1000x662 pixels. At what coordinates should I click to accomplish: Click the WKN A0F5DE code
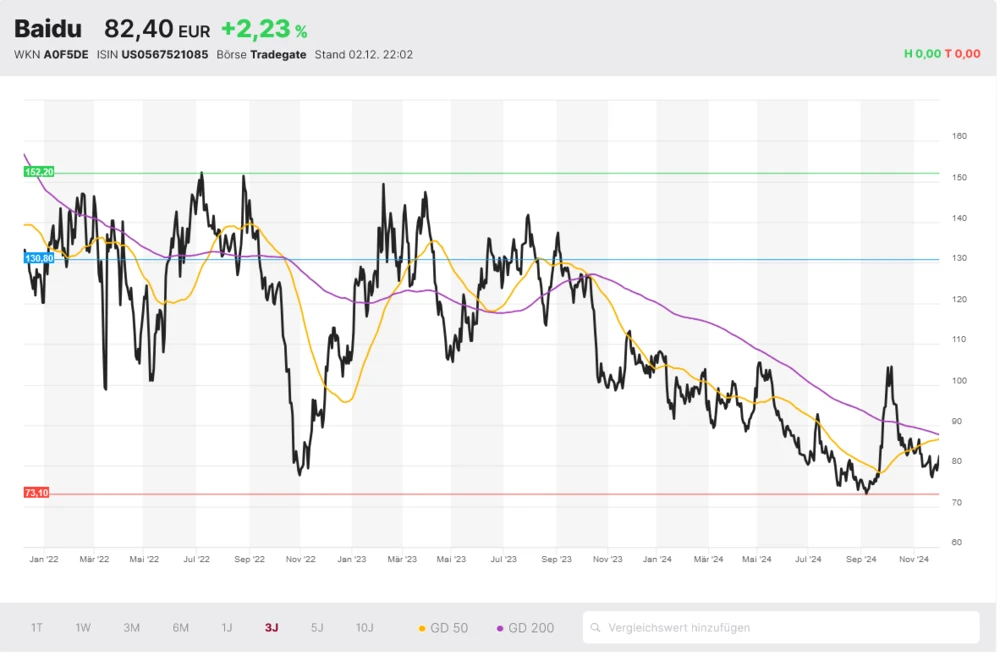pos(68,55)
